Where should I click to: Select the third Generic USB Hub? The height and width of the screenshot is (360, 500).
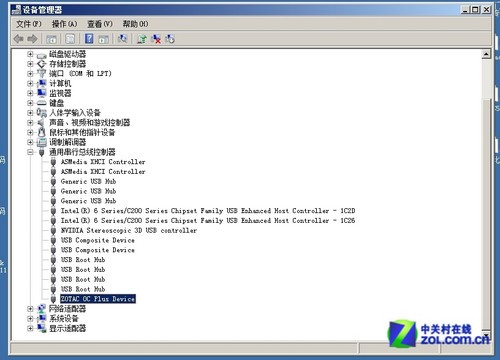(x=88, y=201)
